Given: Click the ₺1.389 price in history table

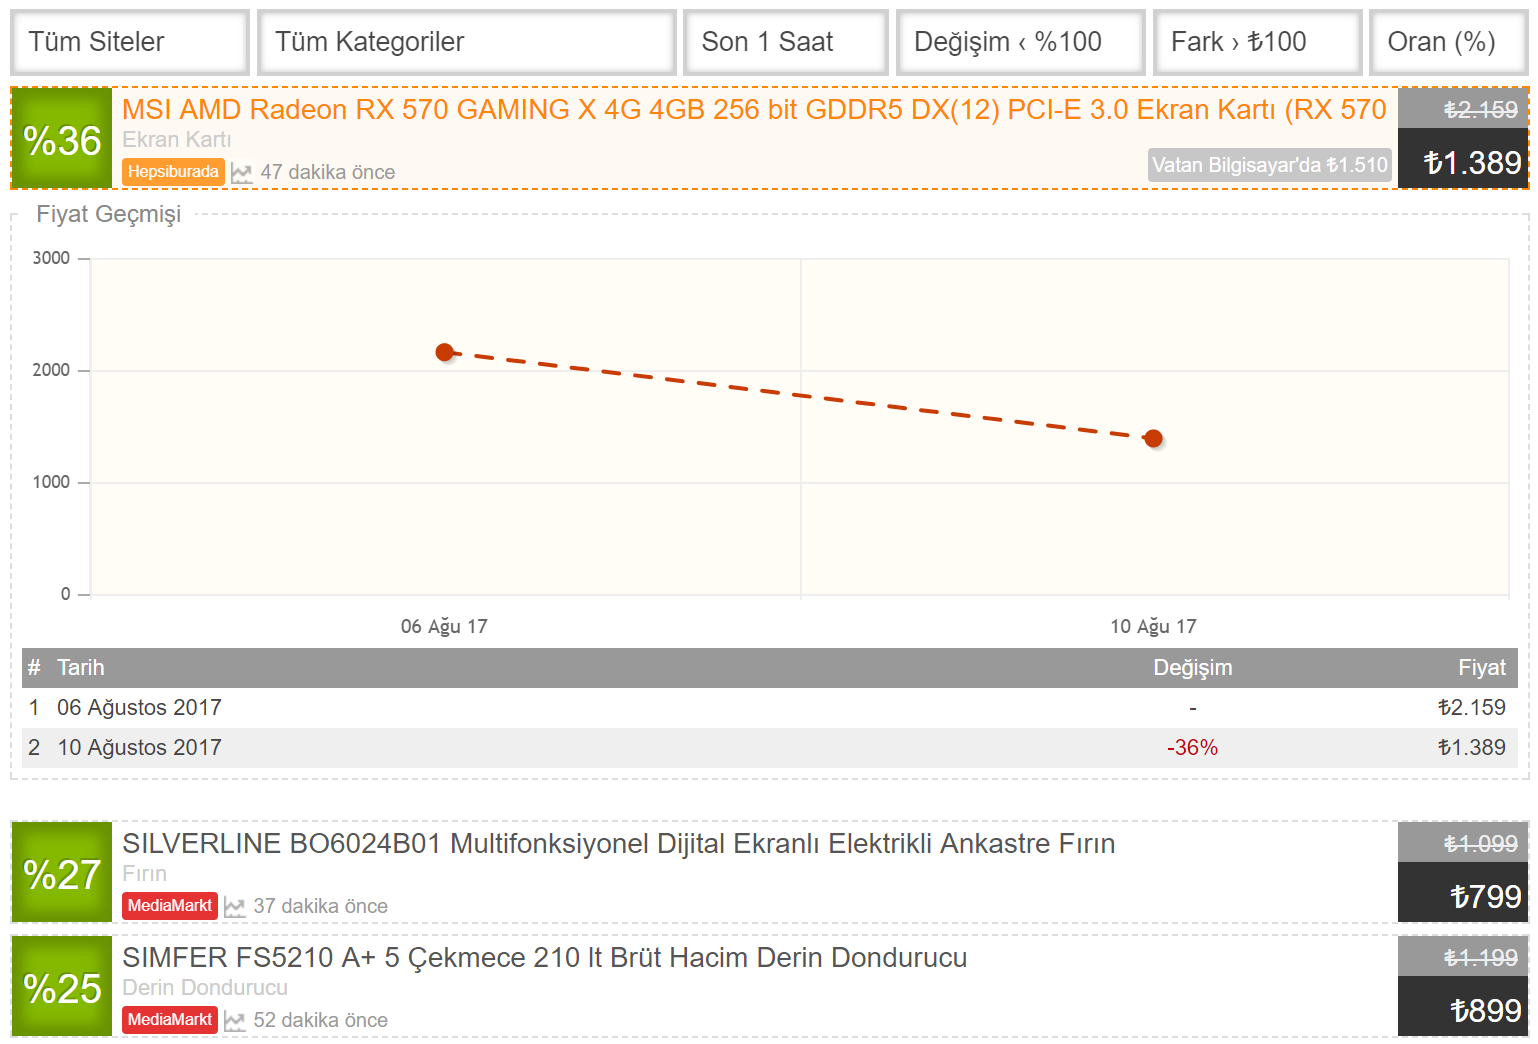Looking at the screenshot, I should point(1471,748).
